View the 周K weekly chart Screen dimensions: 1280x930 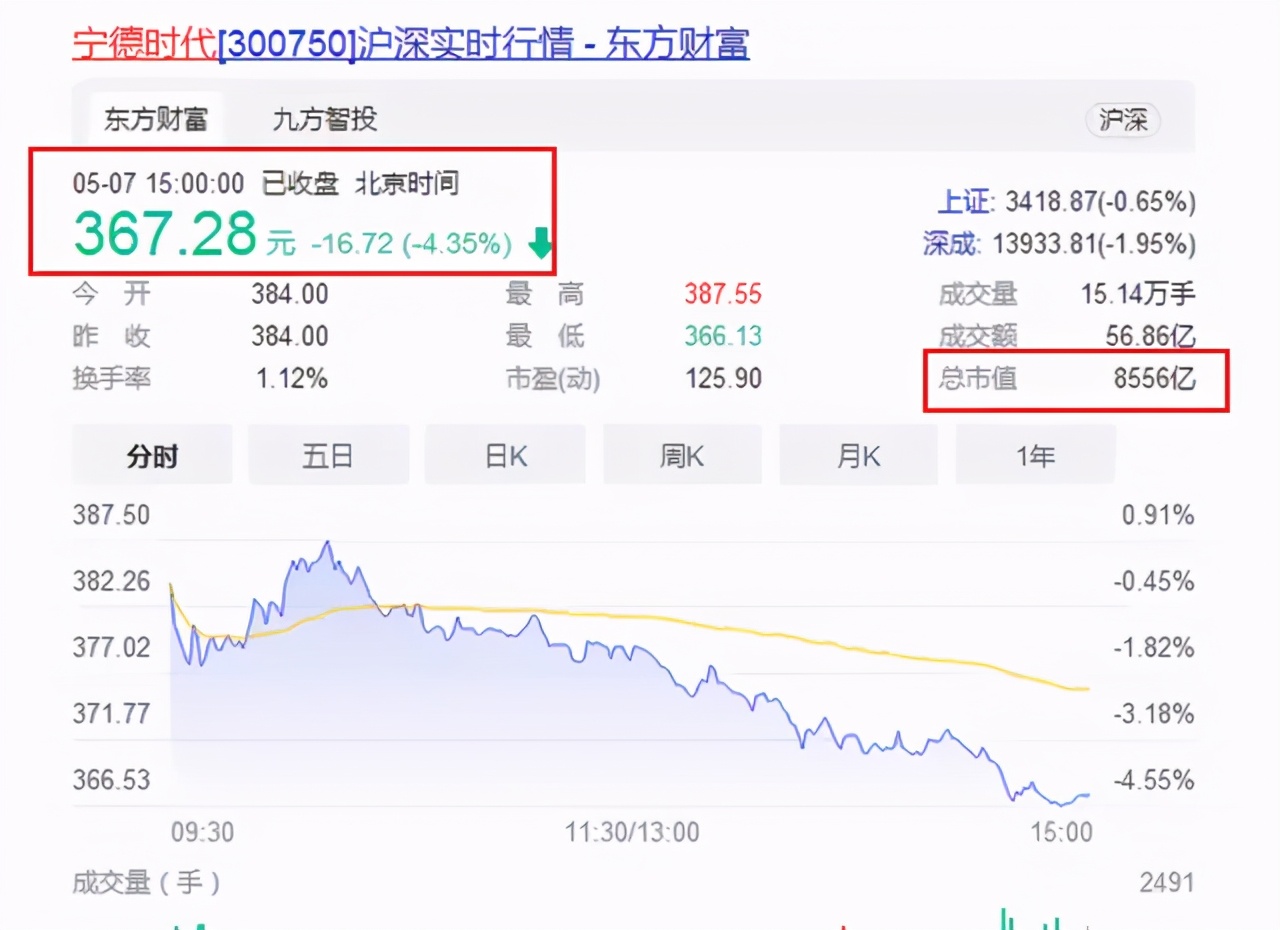[682, 455]
